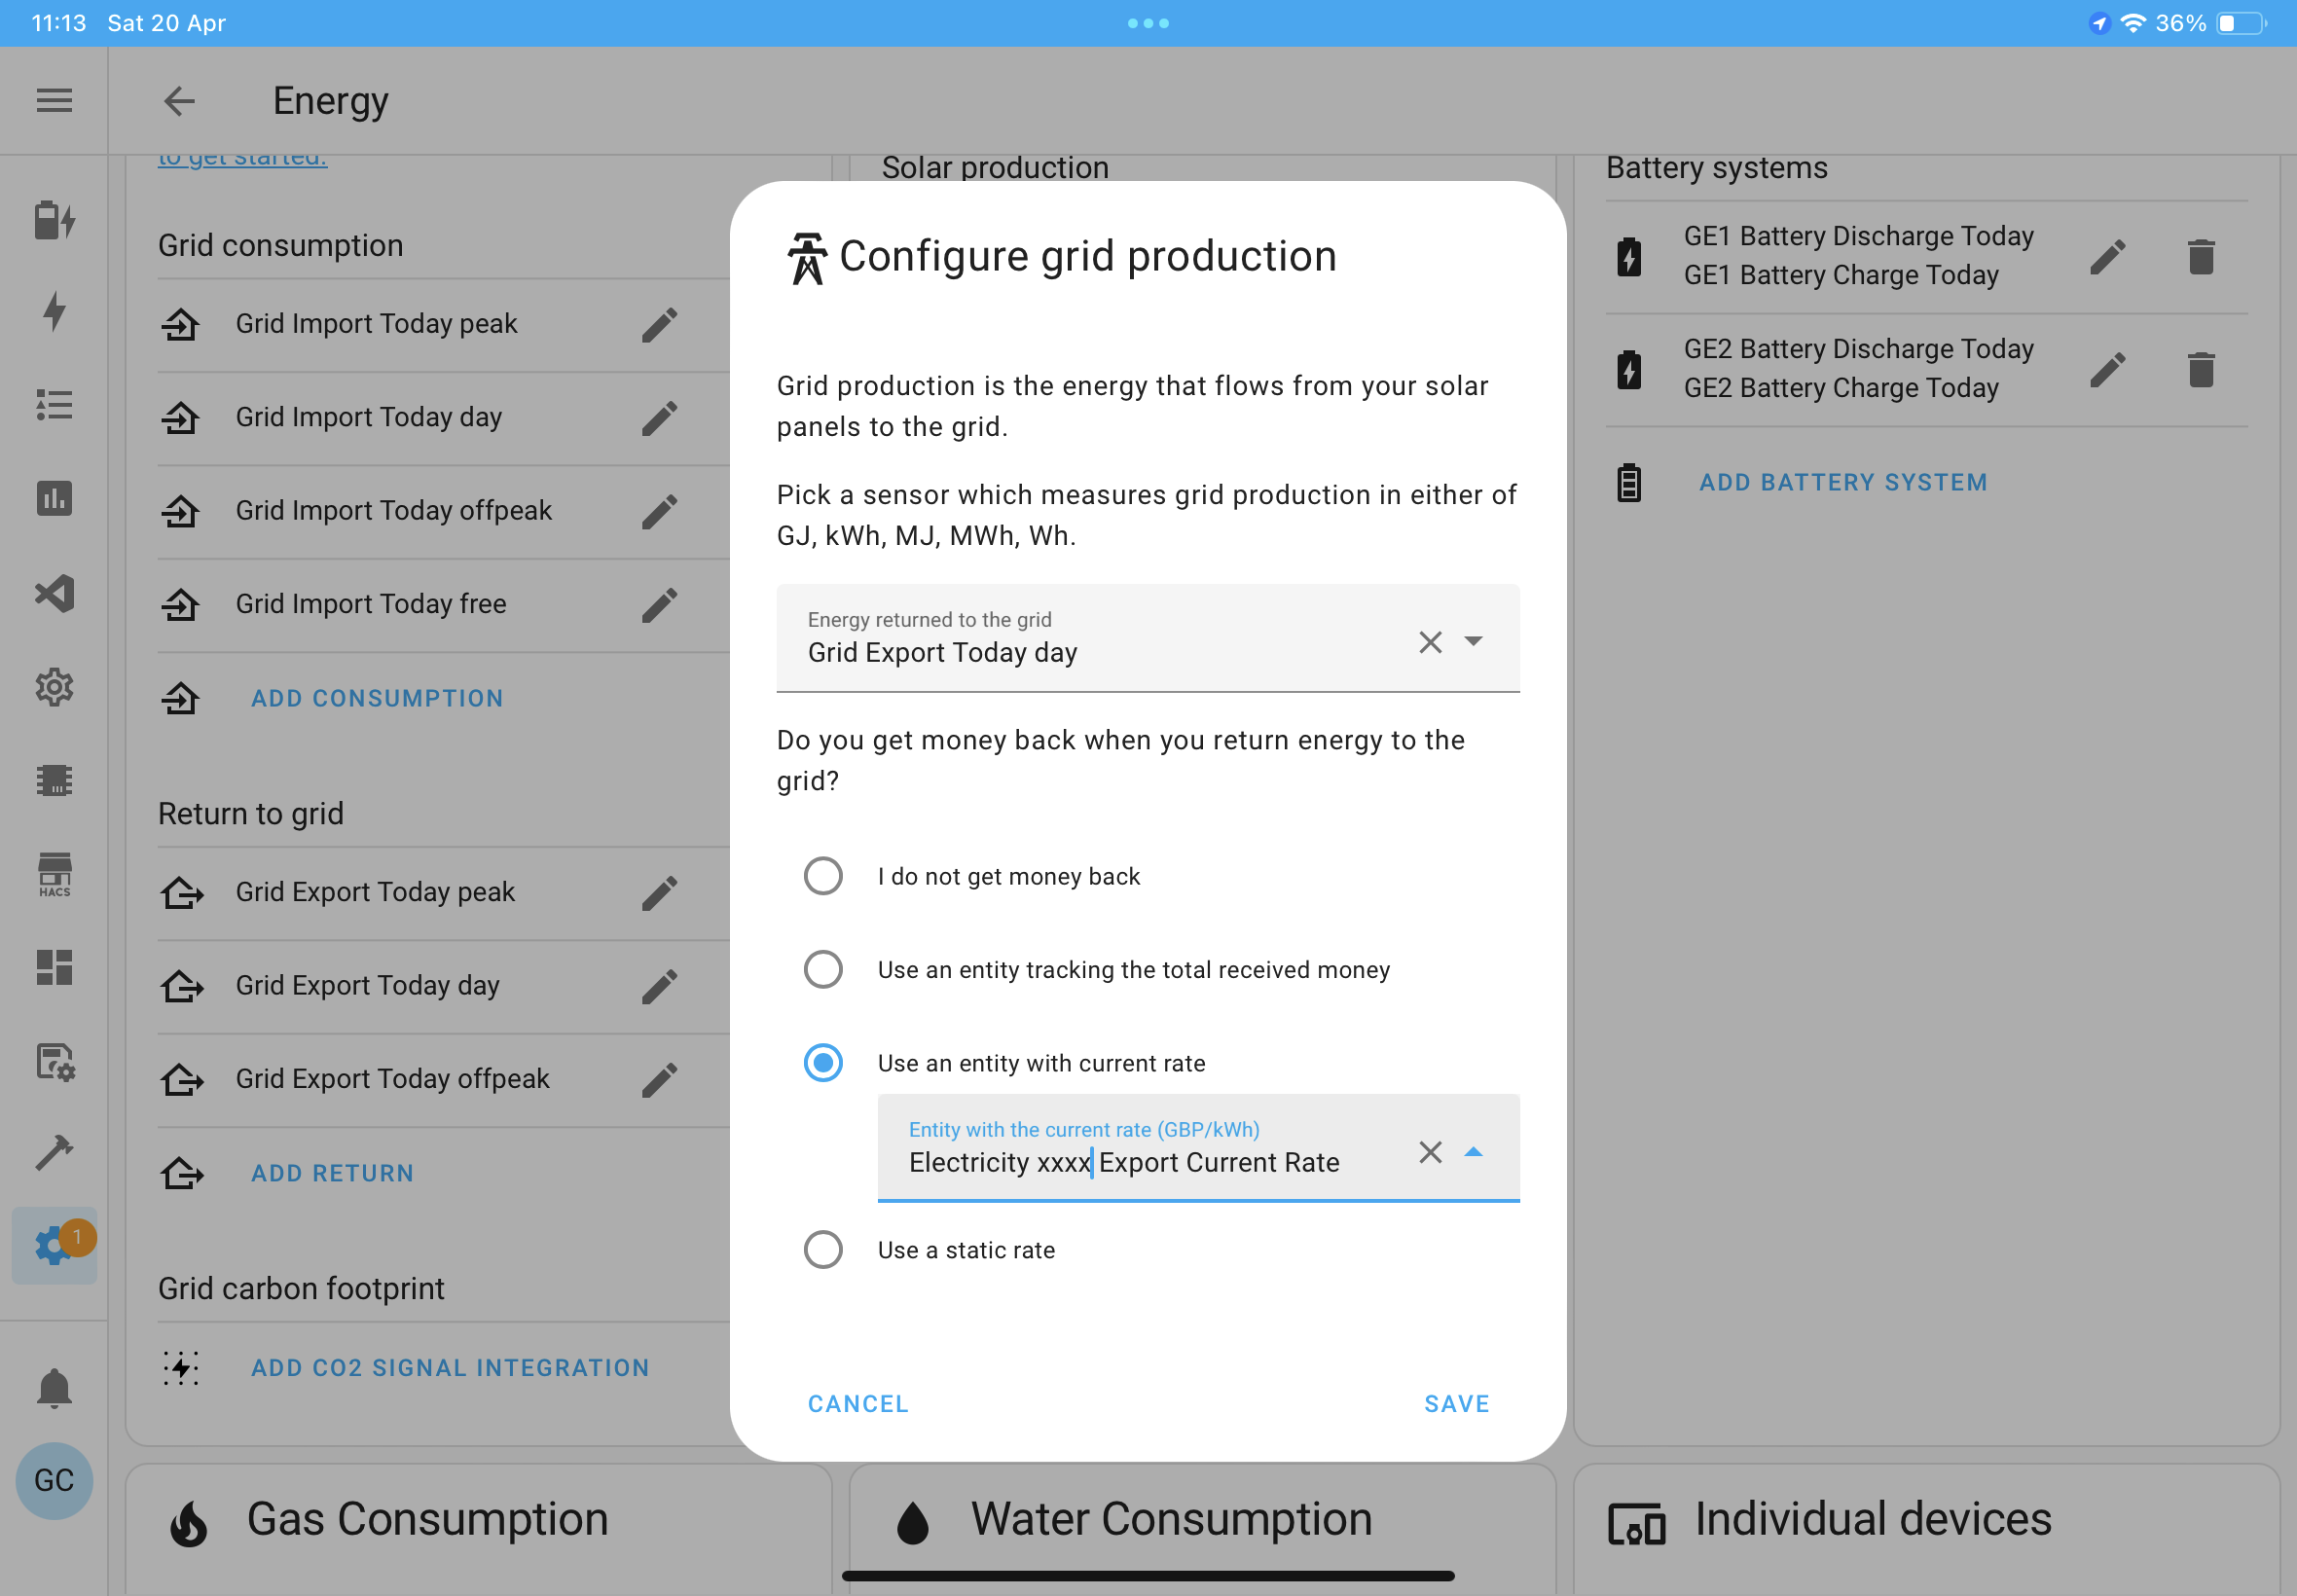The image size is (2297, 1596).
Task: Delete GE1 battery system entry
Action: [2200, 257]
